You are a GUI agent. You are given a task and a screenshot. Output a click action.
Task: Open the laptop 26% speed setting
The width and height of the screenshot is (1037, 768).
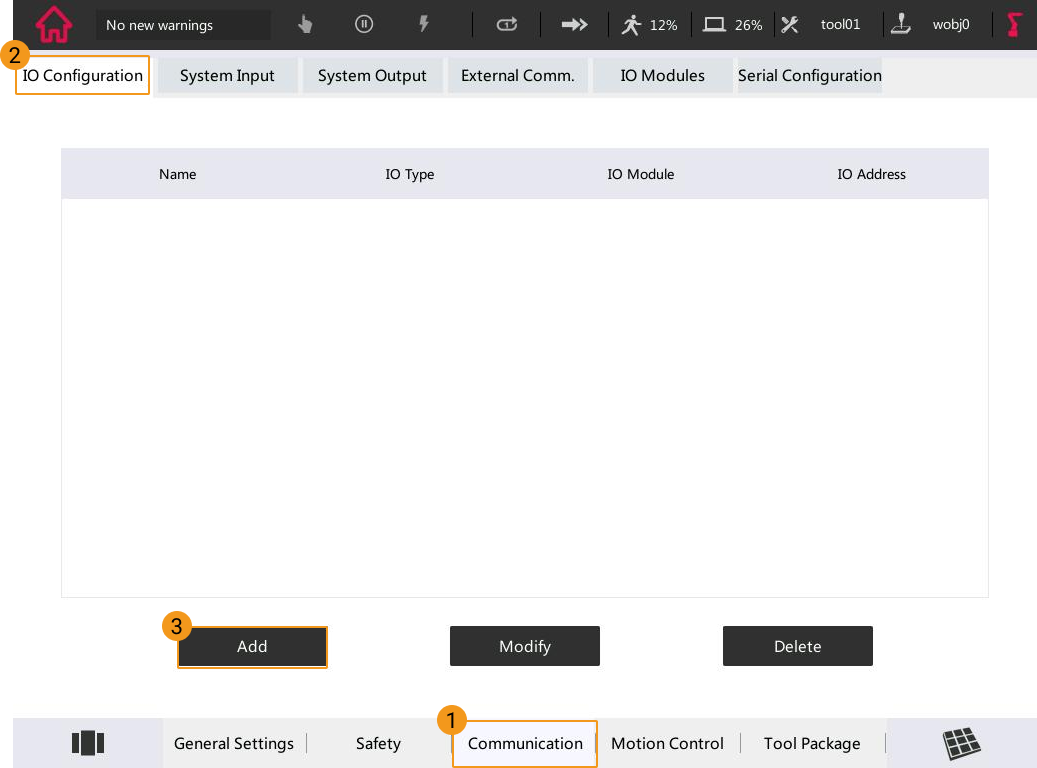733,25
